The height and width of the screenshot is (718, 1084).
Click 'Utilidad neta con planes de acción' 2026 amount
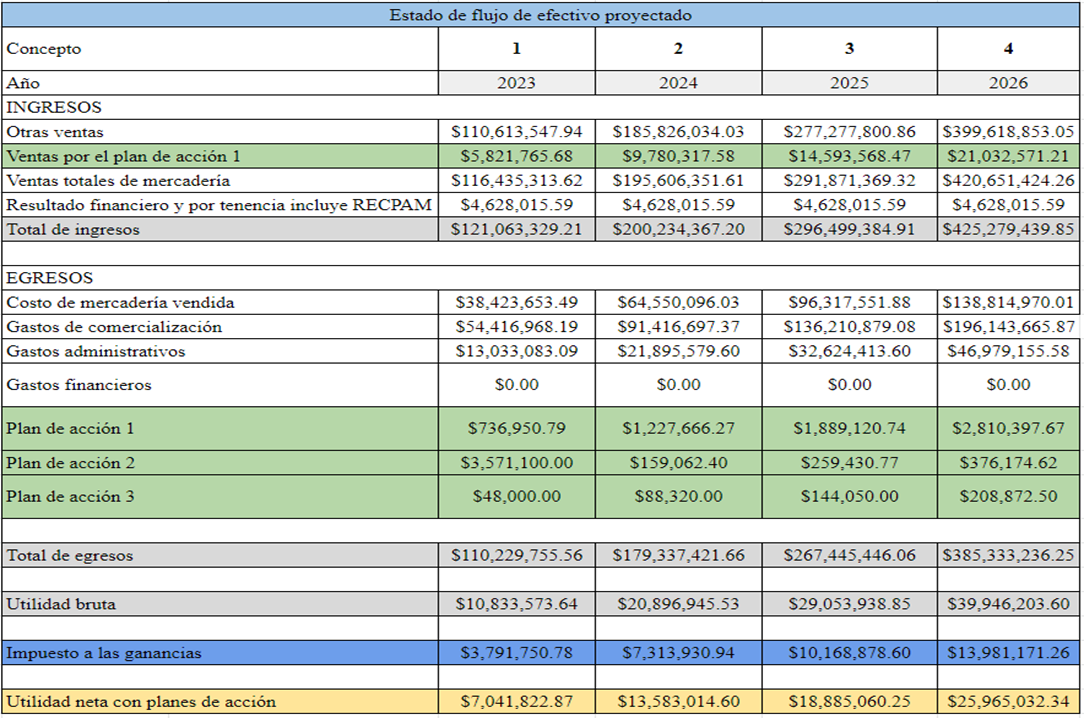coord(1008,701)
